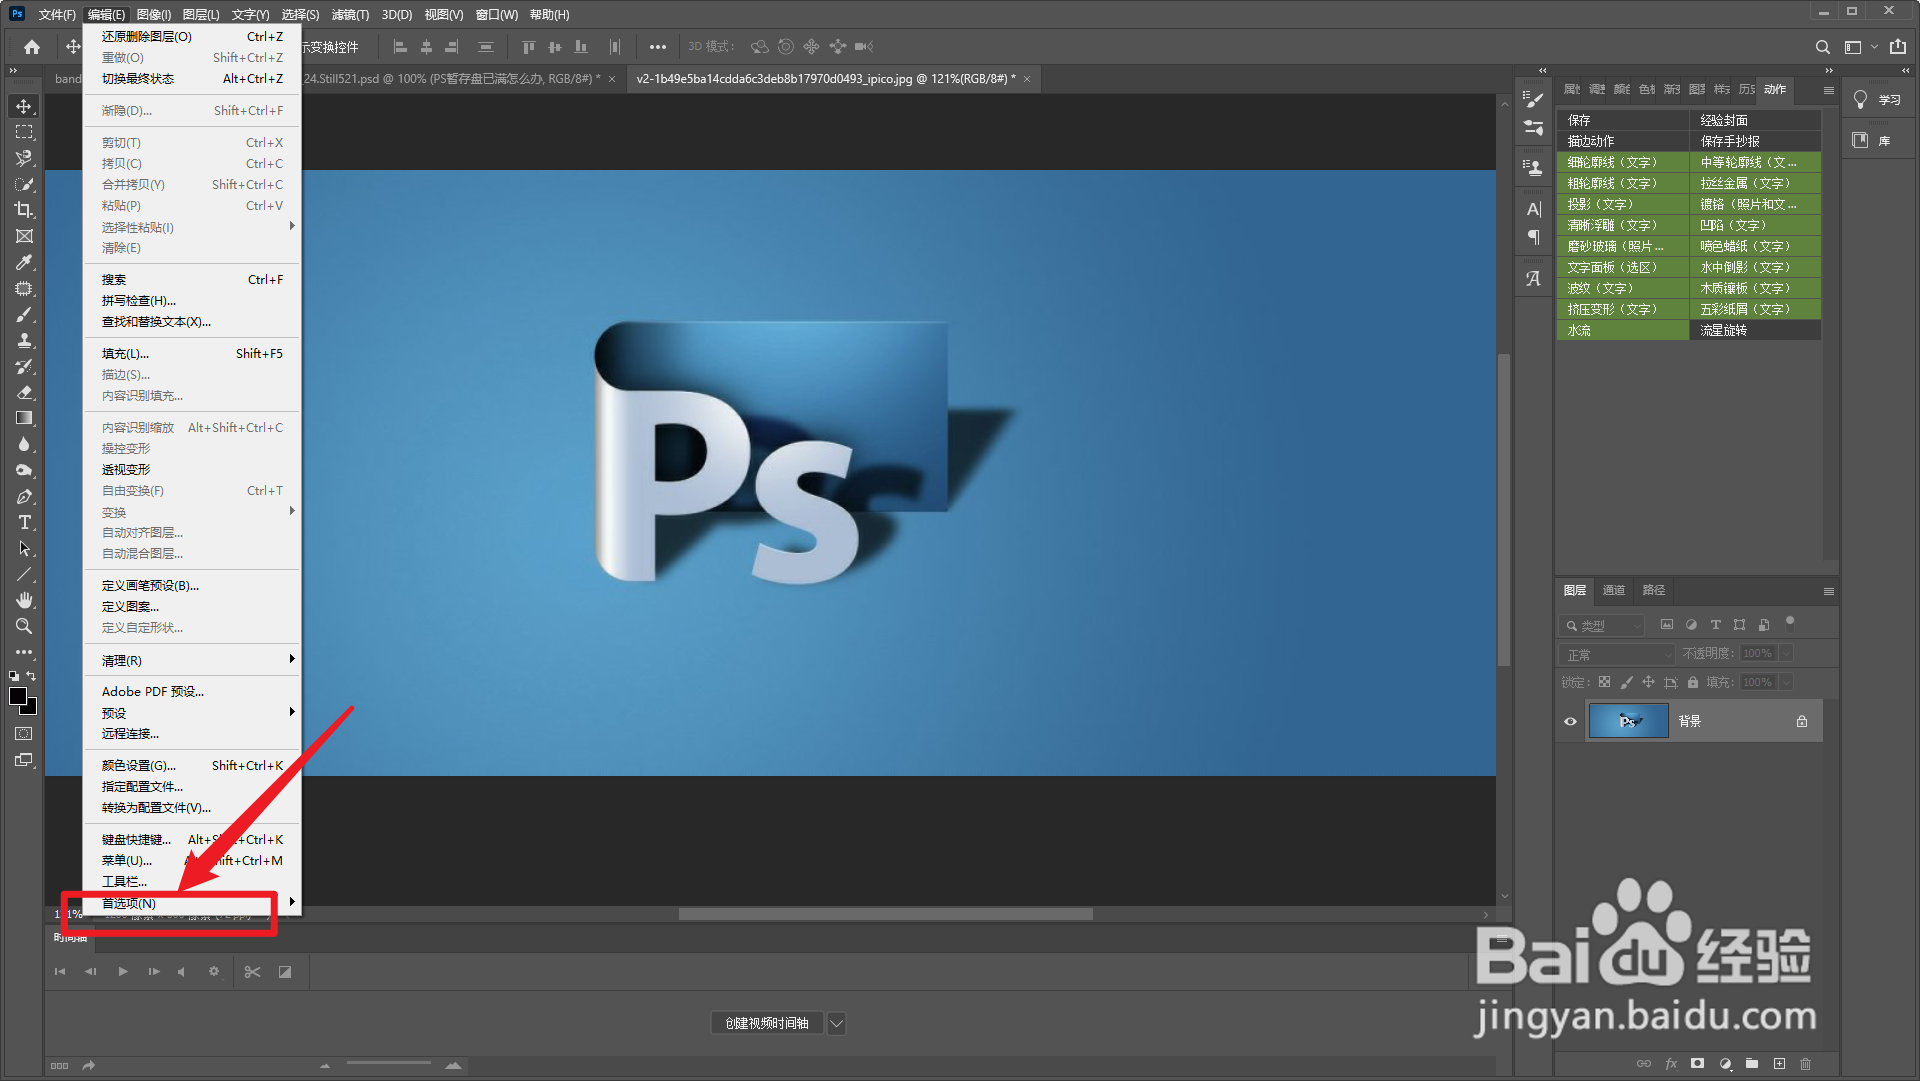Close the ipico.jpg document tab
The width and height of the screenshot is (1920, 1081).
point(1027,79)
